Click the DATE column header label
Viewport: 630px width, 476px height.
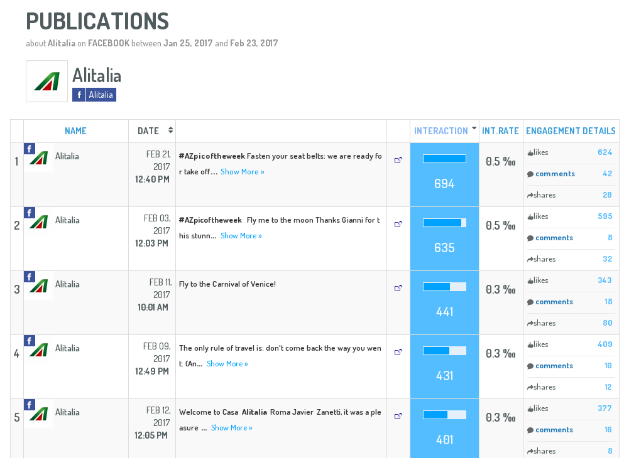148,131
